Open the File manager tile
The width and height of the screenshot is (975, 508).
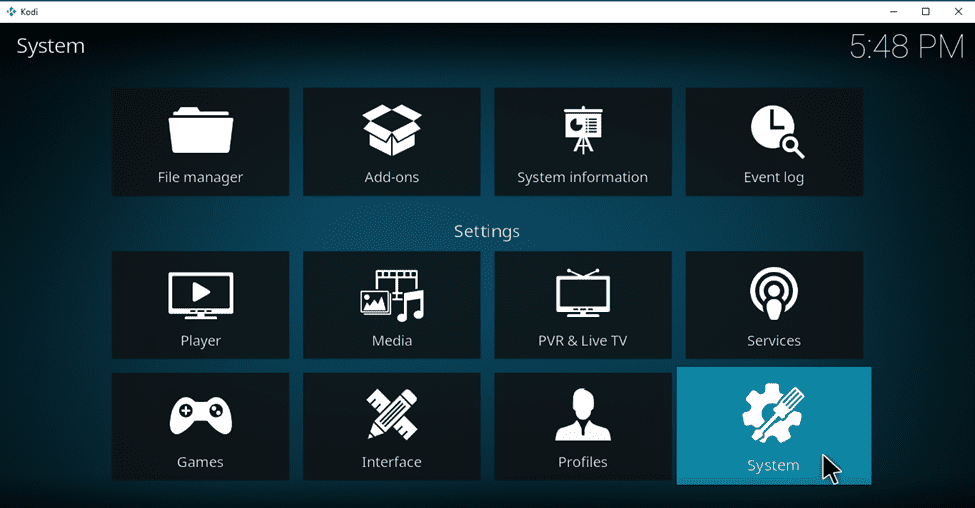200,142
